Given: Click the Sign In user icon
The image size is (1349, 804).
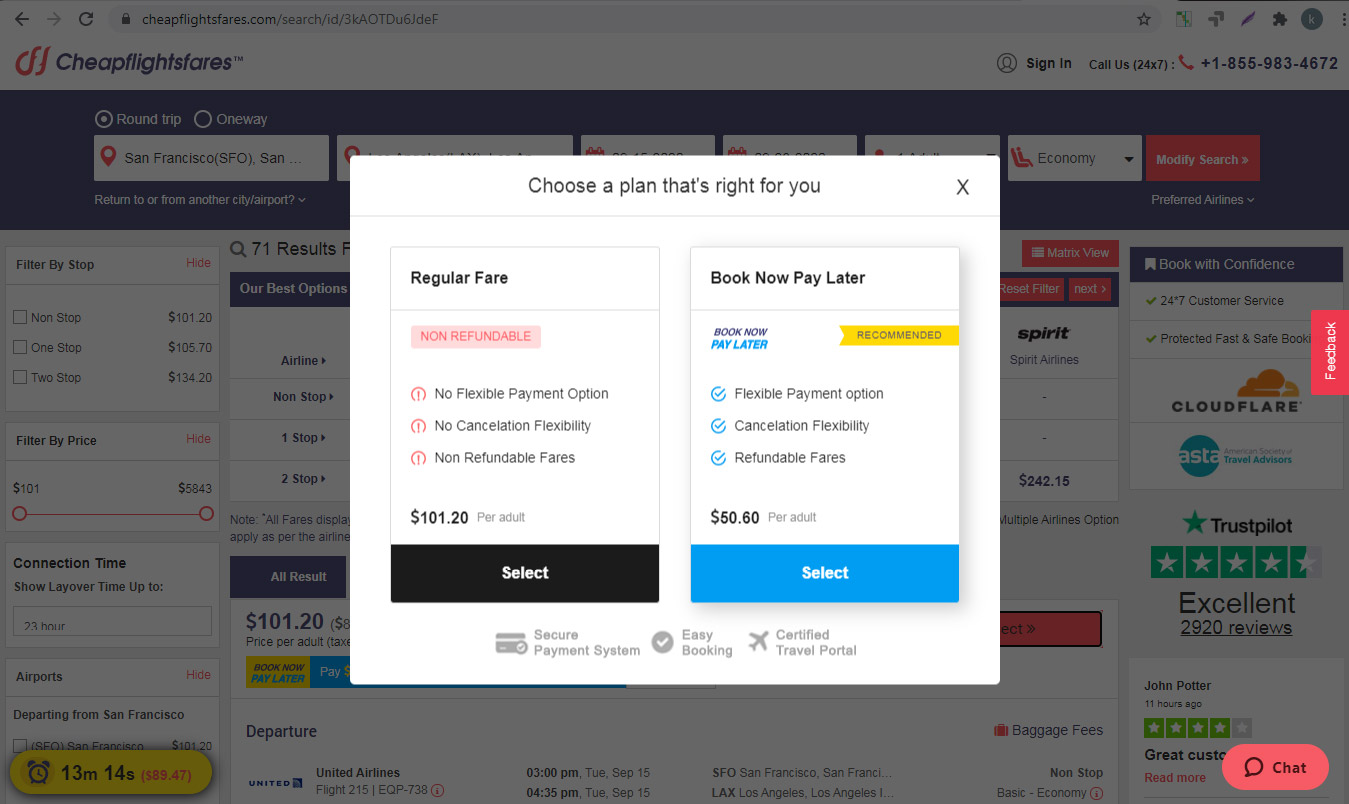Looking at the screenshot, I should (1007, 63).
